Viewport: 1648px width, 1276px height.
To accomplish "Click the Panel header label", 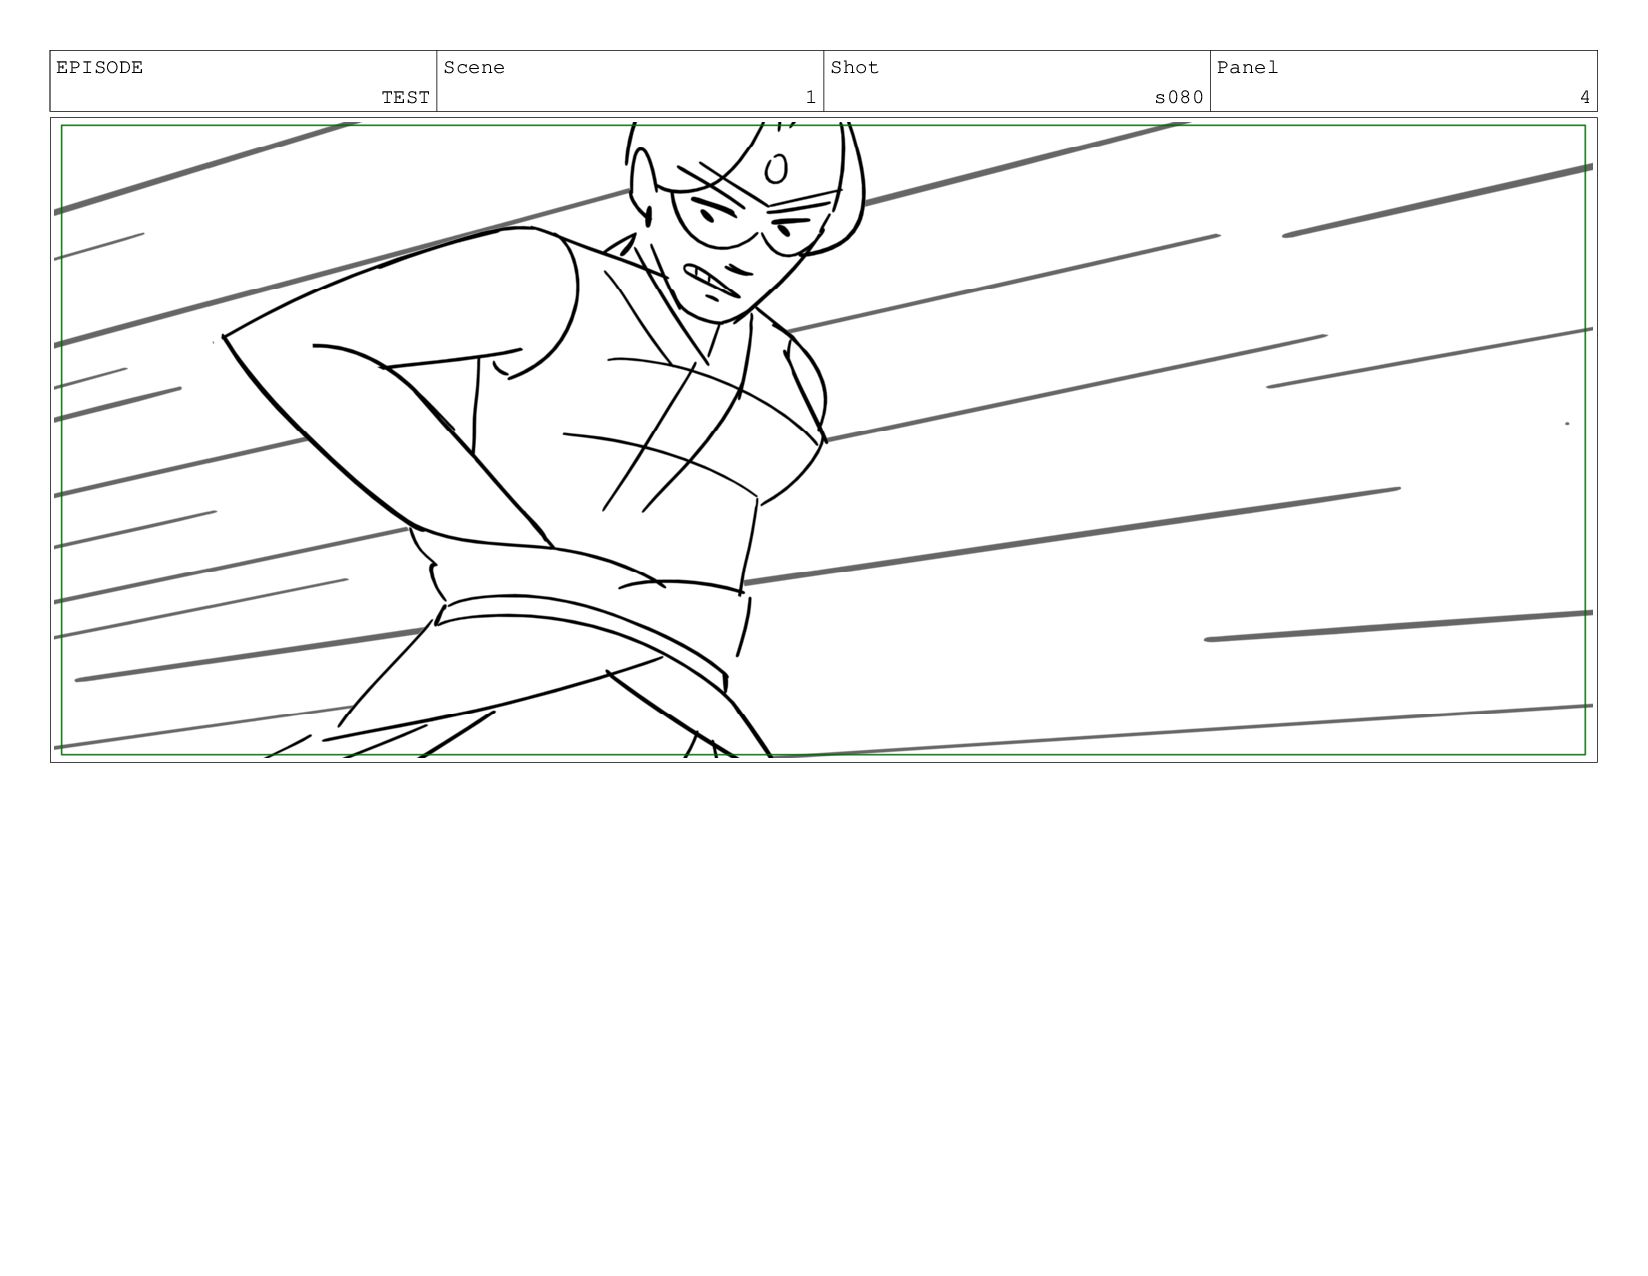I will point(1248,68).
